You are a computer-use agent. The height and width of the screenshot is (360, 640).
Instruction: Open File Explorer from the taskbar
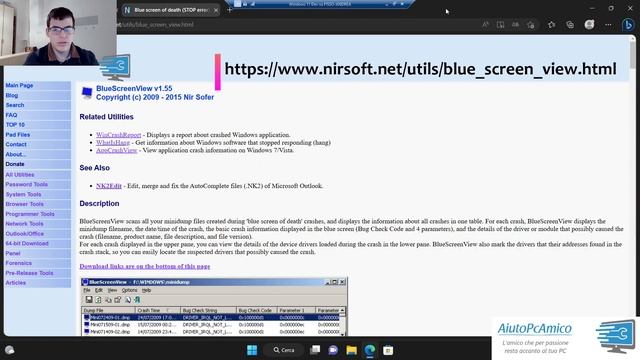[x=351, y=350]
